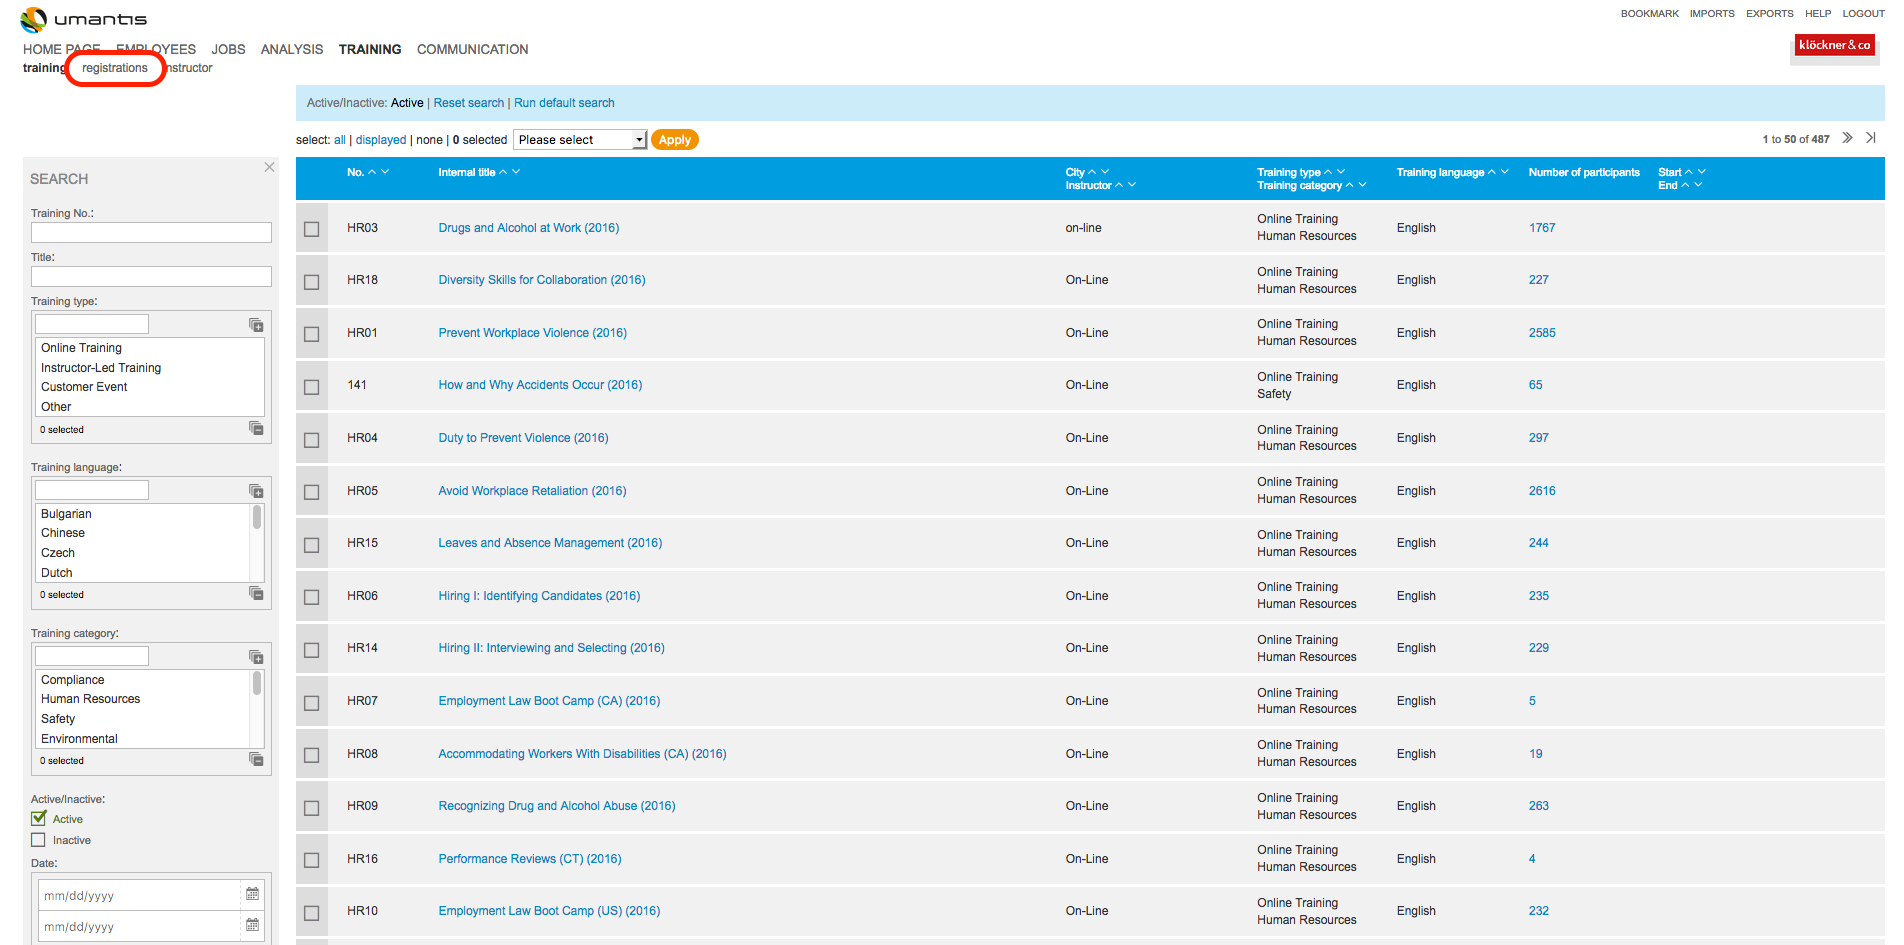Viewport: 1904px width, 945px height.
Task: Click the remove-all icon below Training language list
Action: point(256,594)
